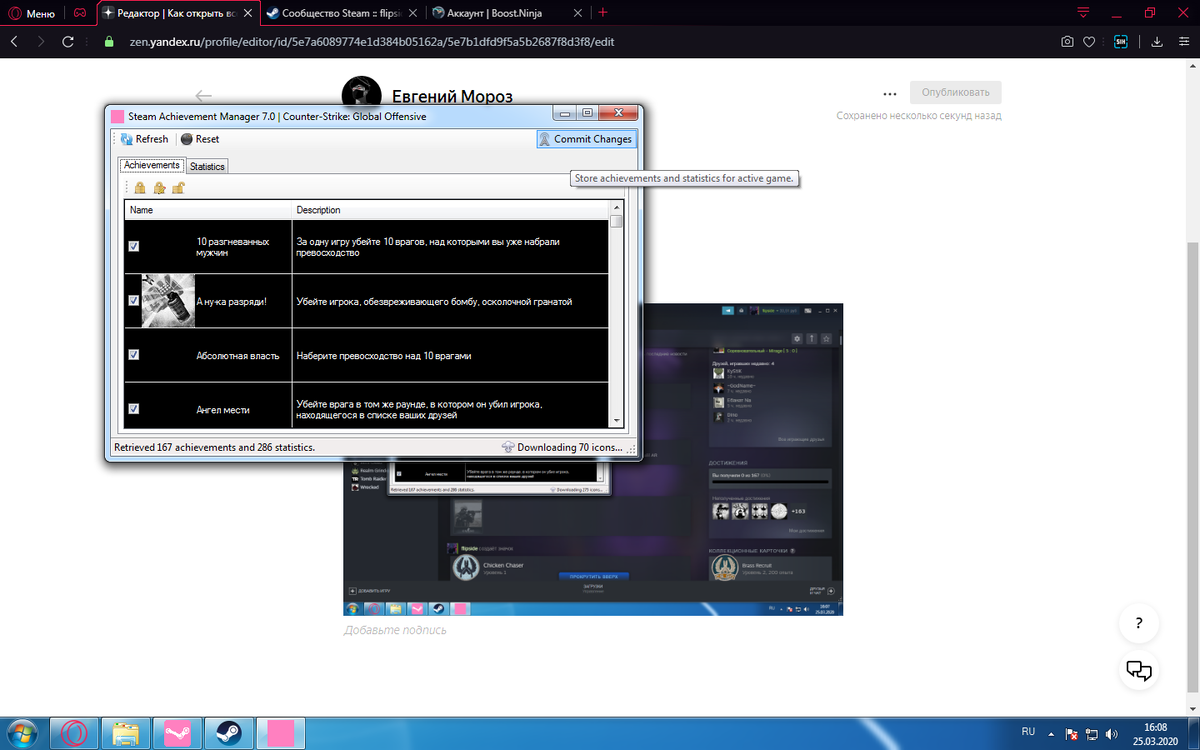Image resolution: width=1200 pixels, height=750 pixels.
Task: Click the Opera GX Corner gamepad icon
Action: (x=80, y=14)
